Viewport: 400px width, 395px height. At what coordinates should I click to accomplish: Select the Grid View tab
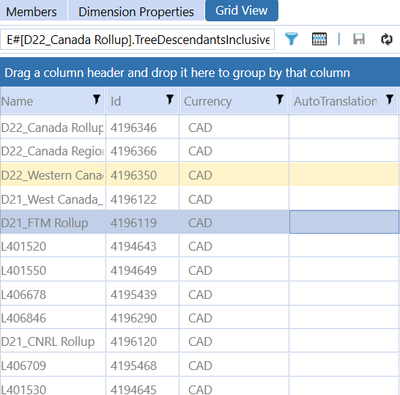[x=241, y=11]
